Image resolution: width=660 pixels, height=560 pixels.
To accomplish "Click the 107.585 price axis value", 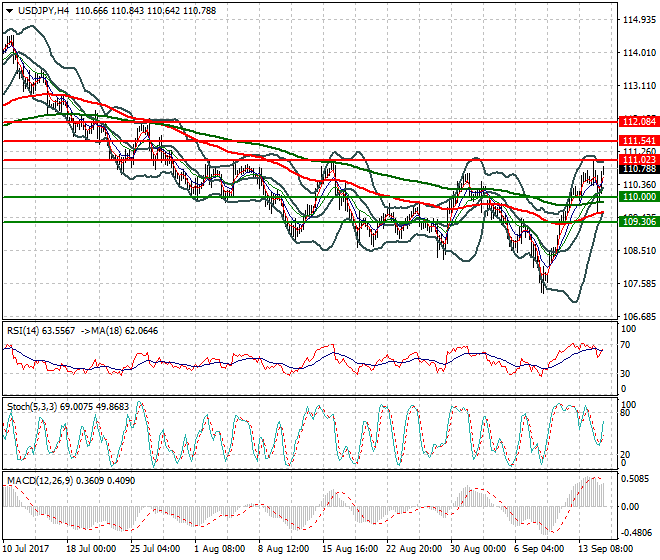I will 639,284.
